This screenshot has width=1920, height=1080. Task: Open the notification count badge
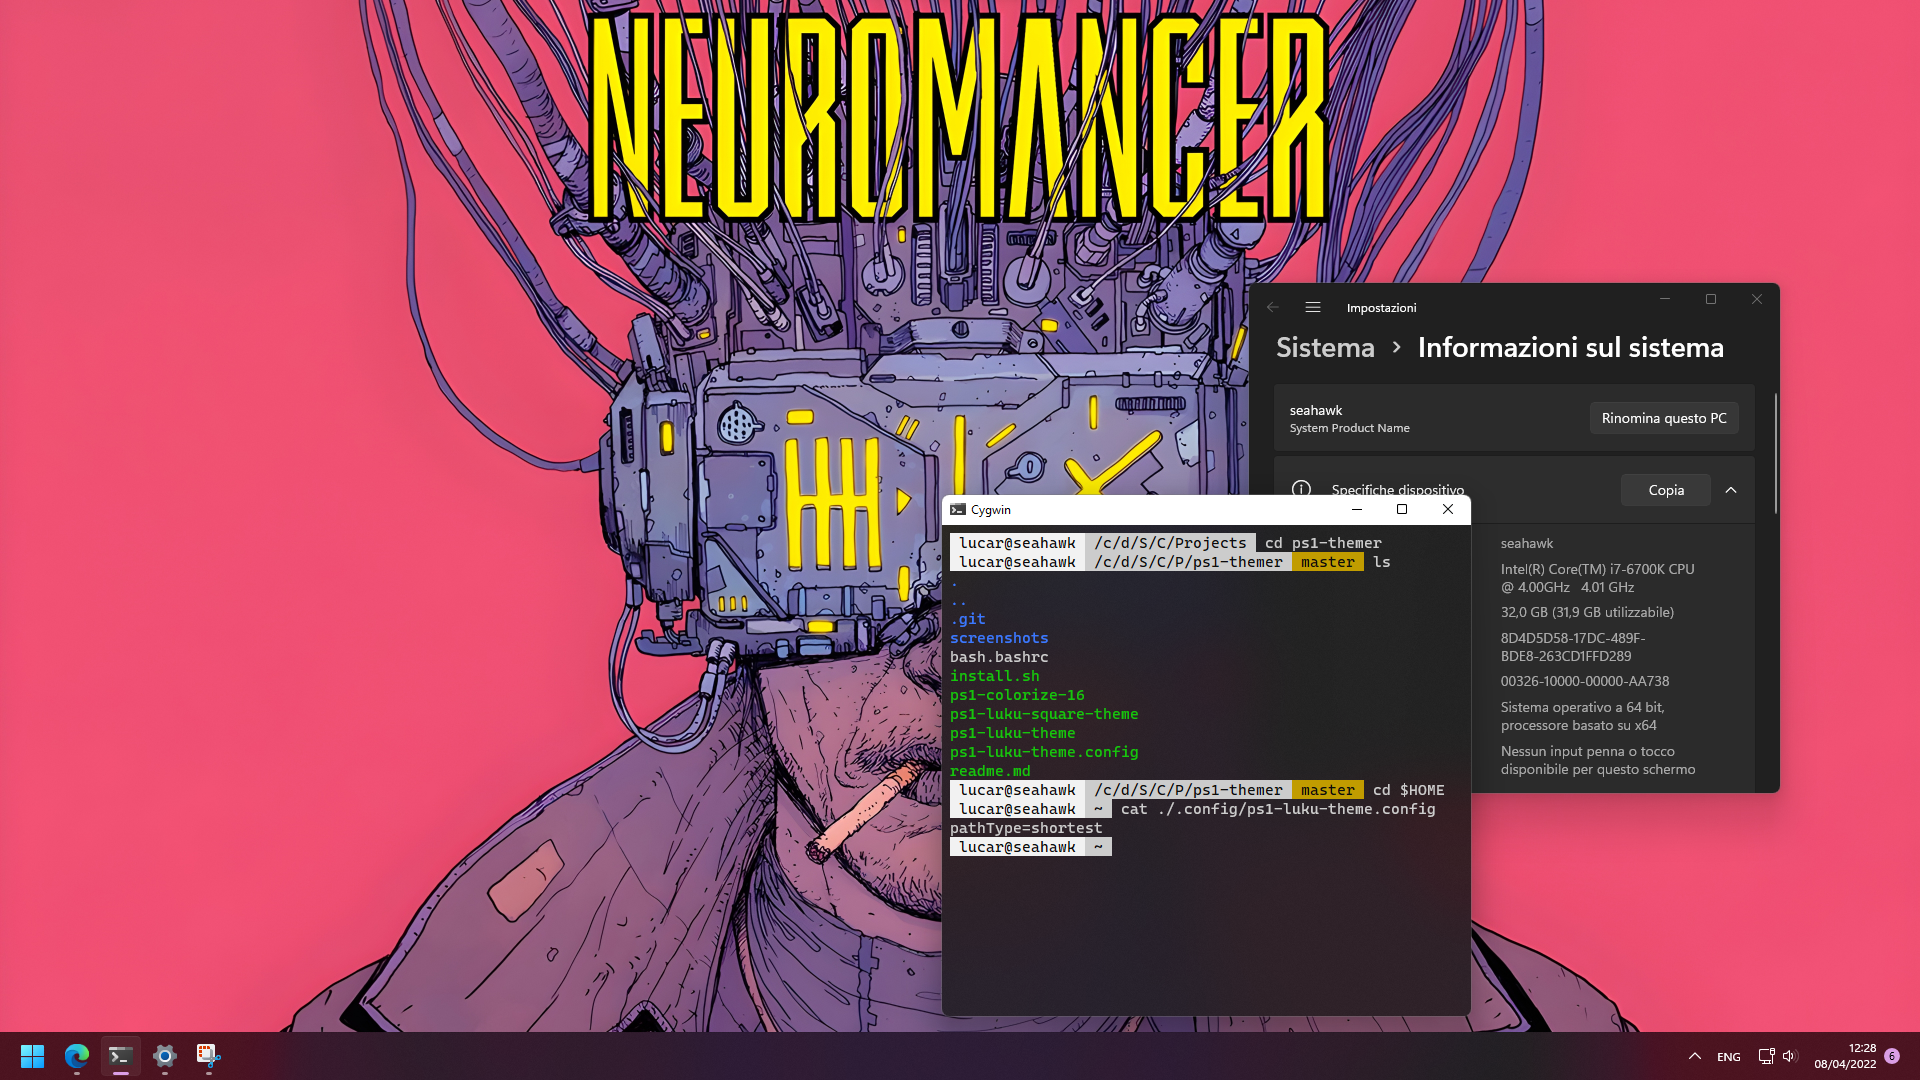pos(1892,1056)
